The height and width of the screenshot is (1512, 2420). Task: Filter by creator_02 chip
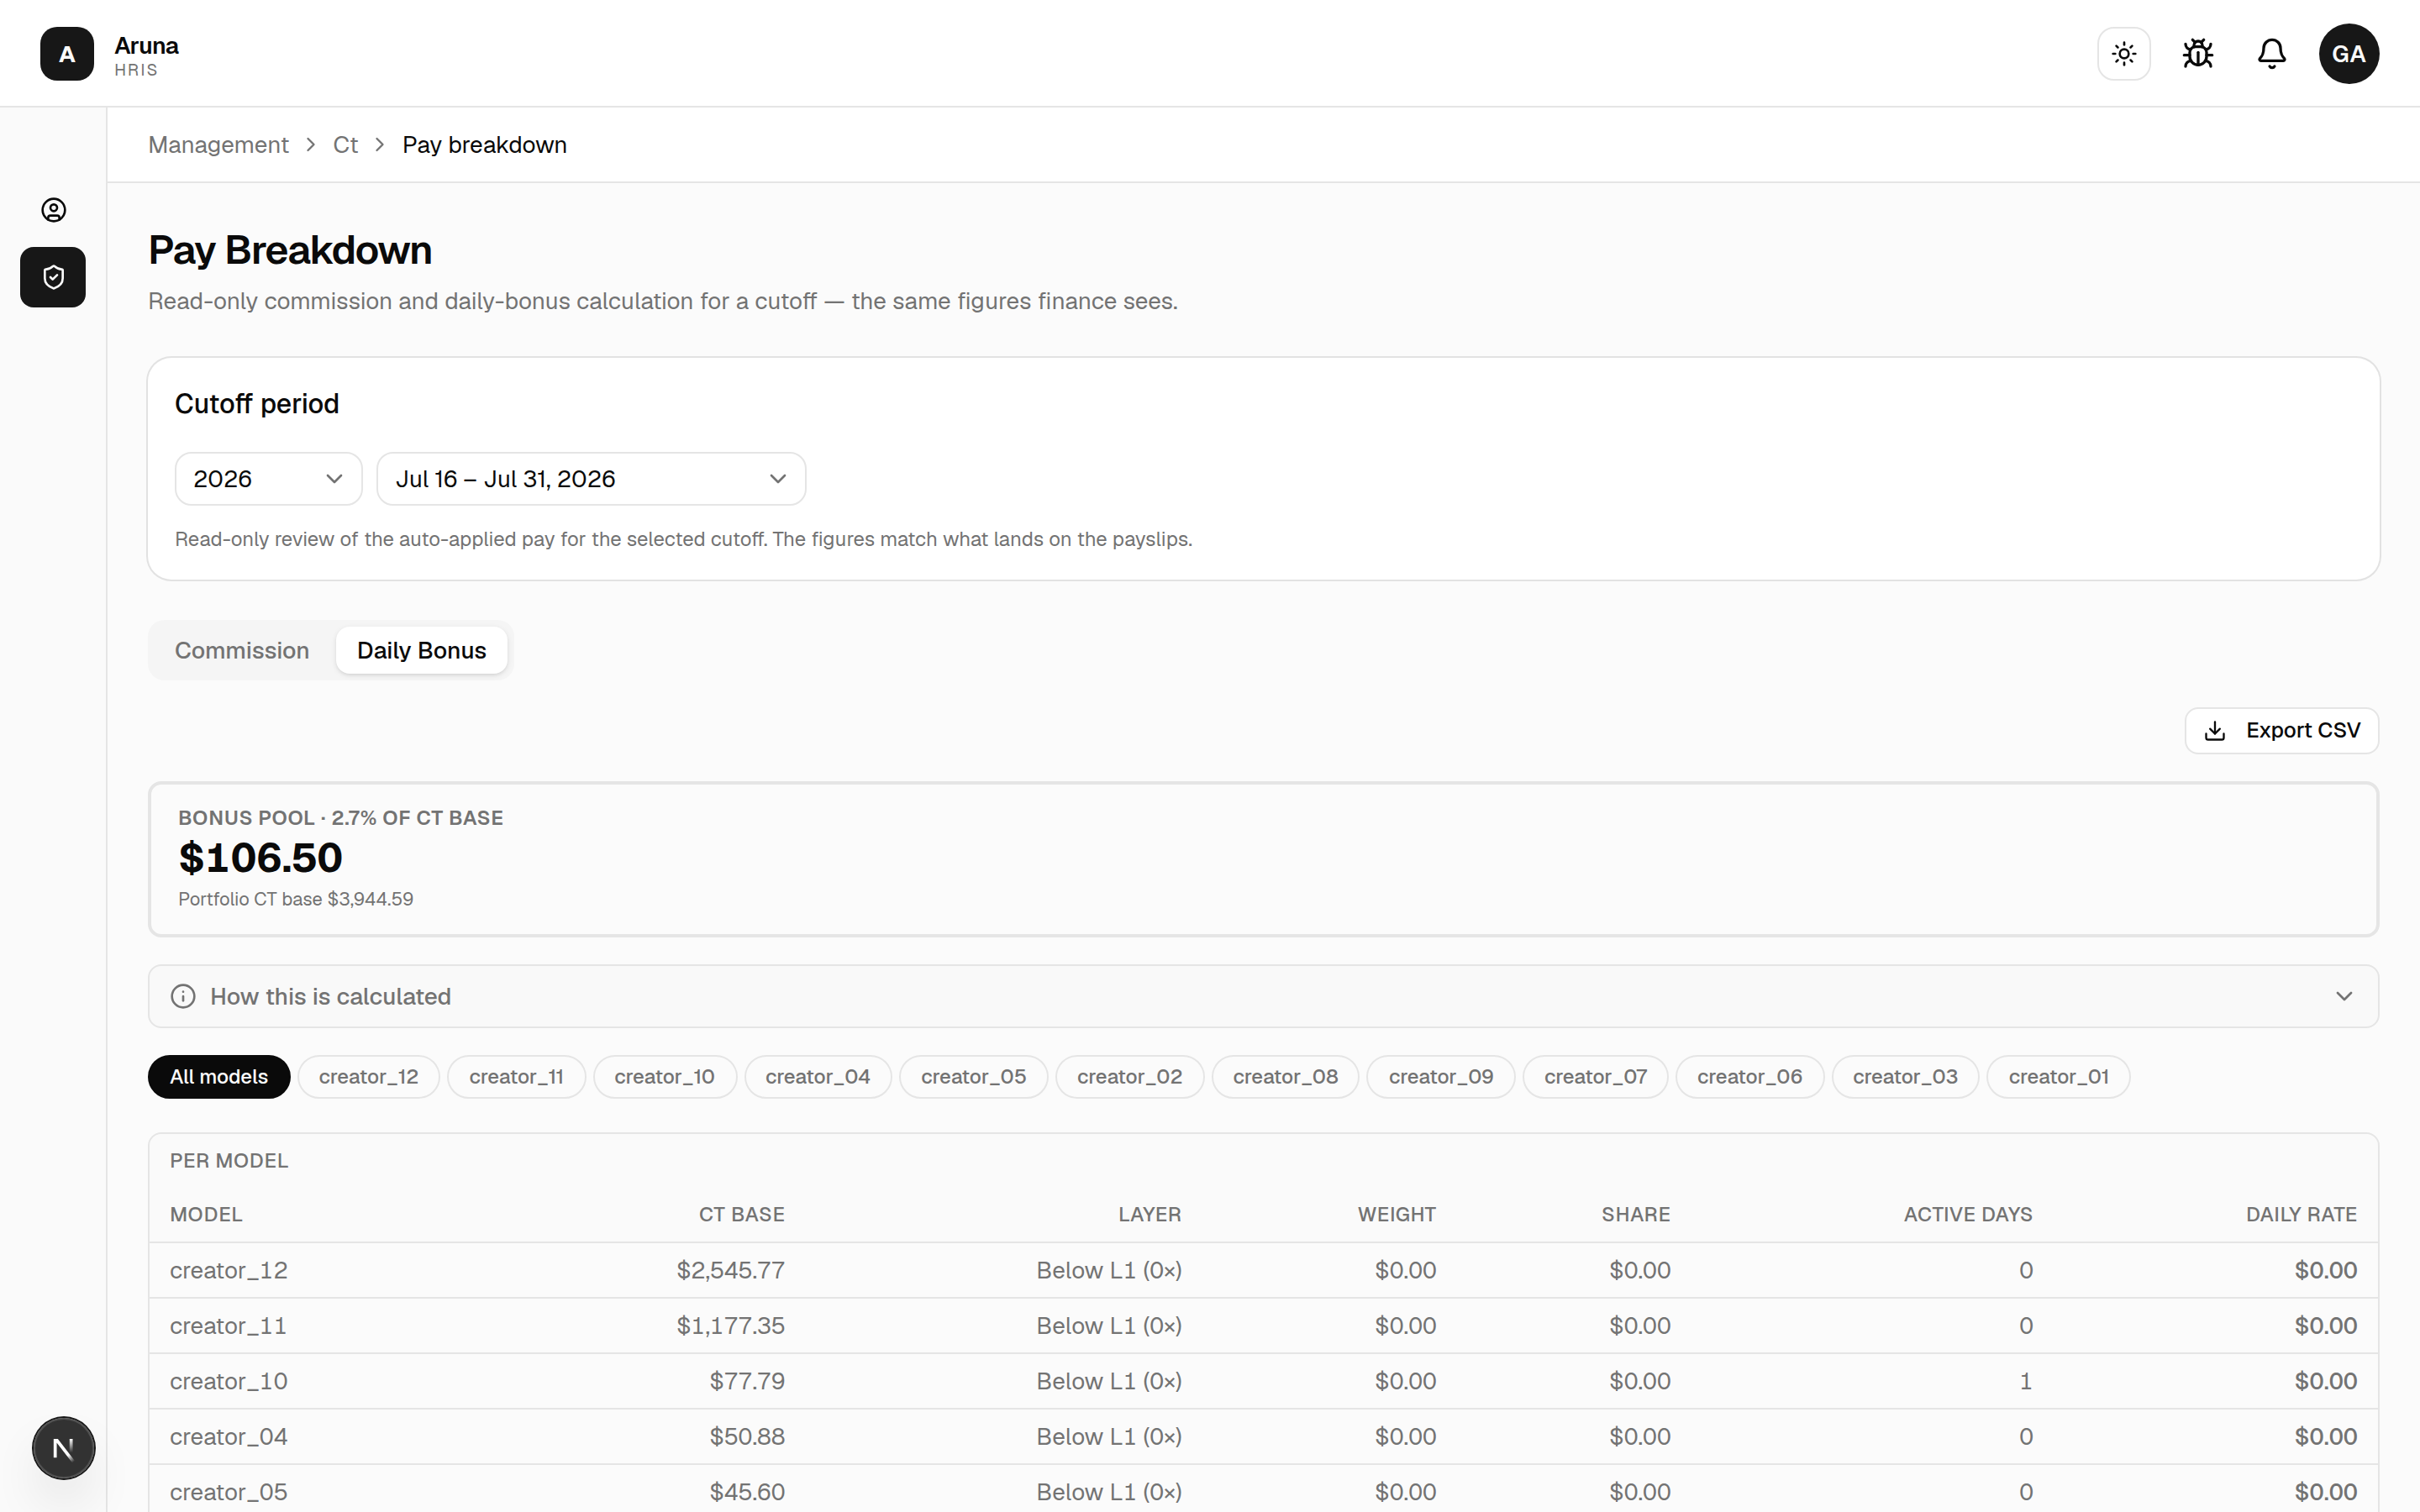tap(1129, 1077)
